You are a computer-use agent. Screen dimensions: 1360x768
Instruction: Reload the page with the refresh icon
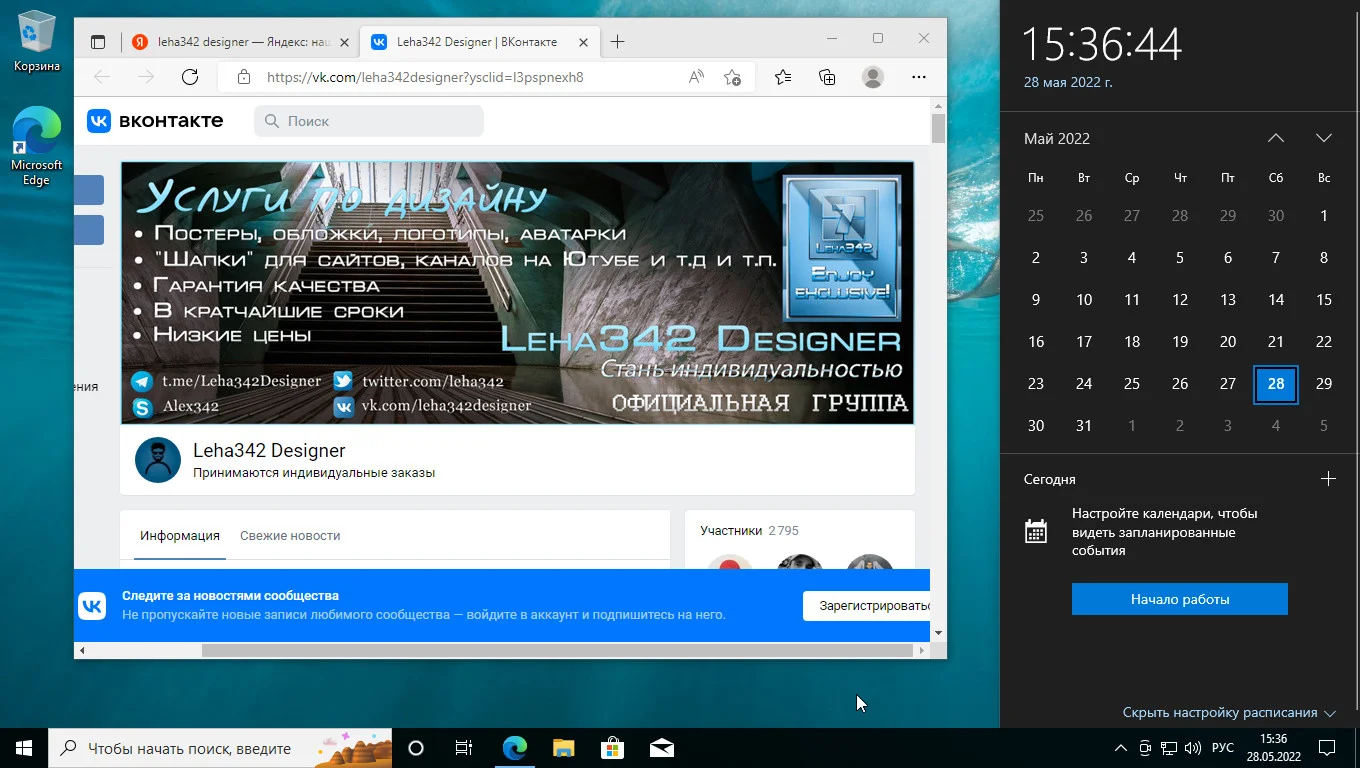tap(190, 77)
